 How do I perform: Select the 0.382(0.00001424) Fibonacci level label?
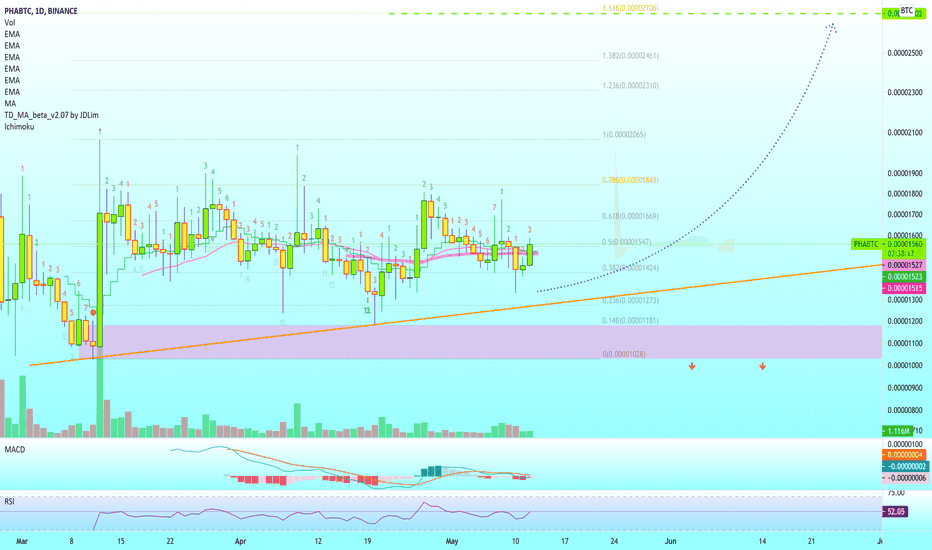630,268
